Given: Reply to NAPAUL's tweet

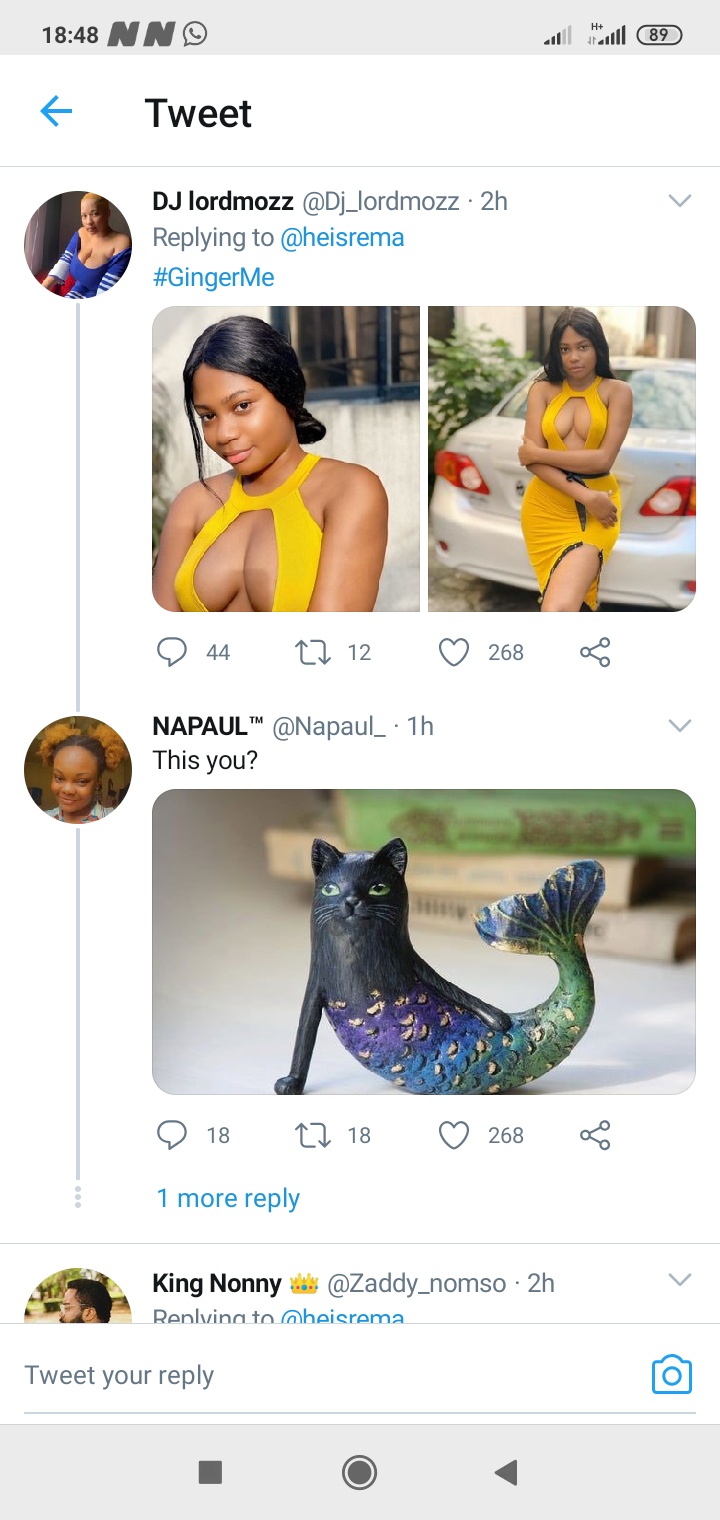Looking at the screenshot, I should coord(172,1135).
